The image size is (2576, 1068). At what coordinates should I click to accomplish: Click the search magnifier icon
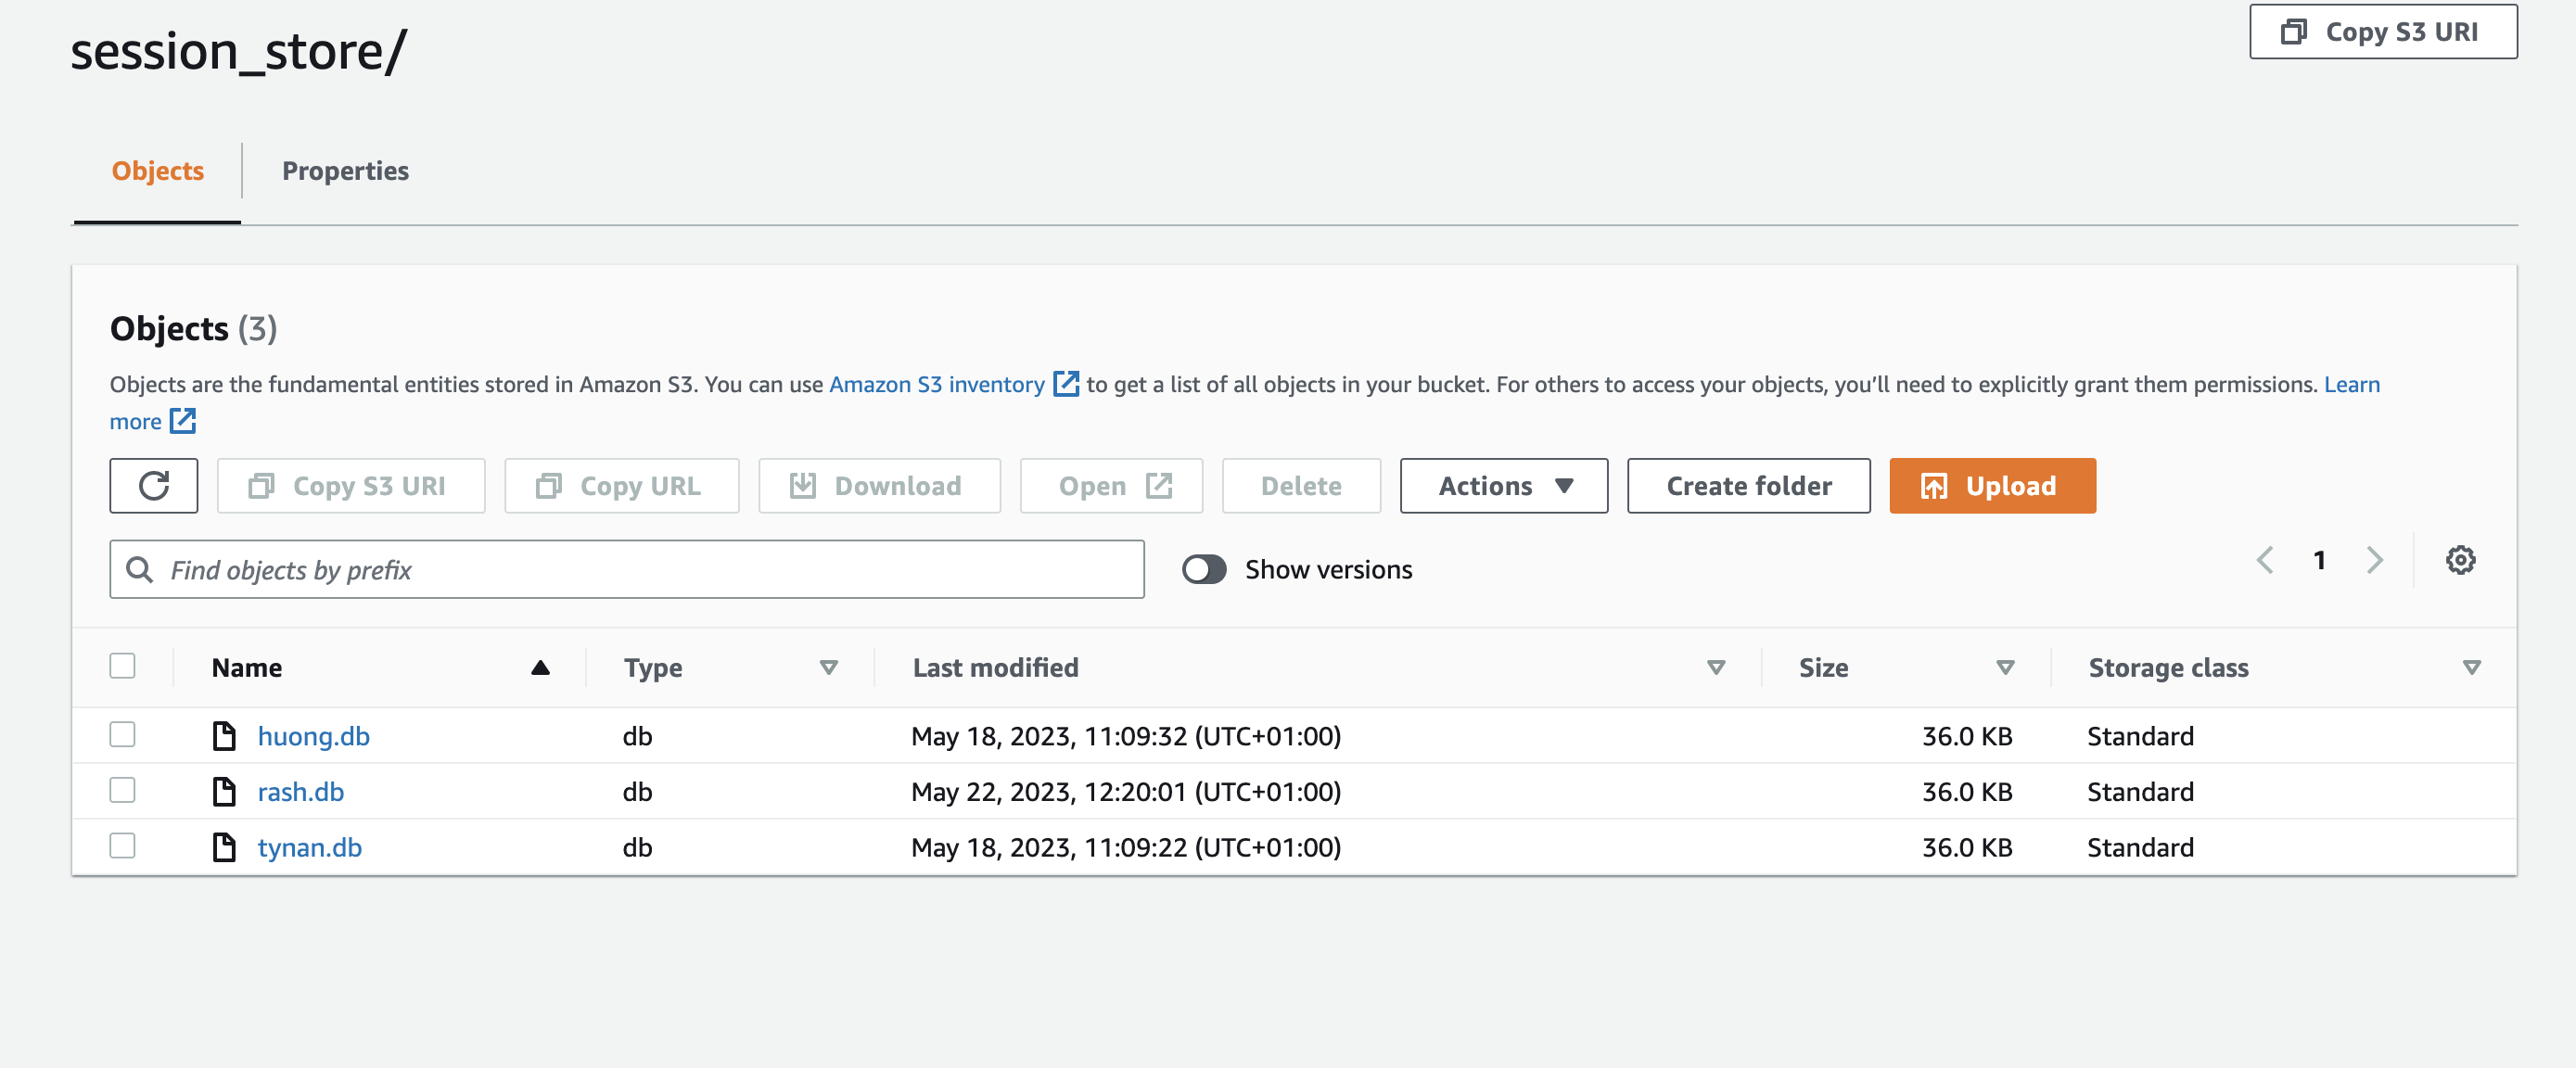click(140, 570)
